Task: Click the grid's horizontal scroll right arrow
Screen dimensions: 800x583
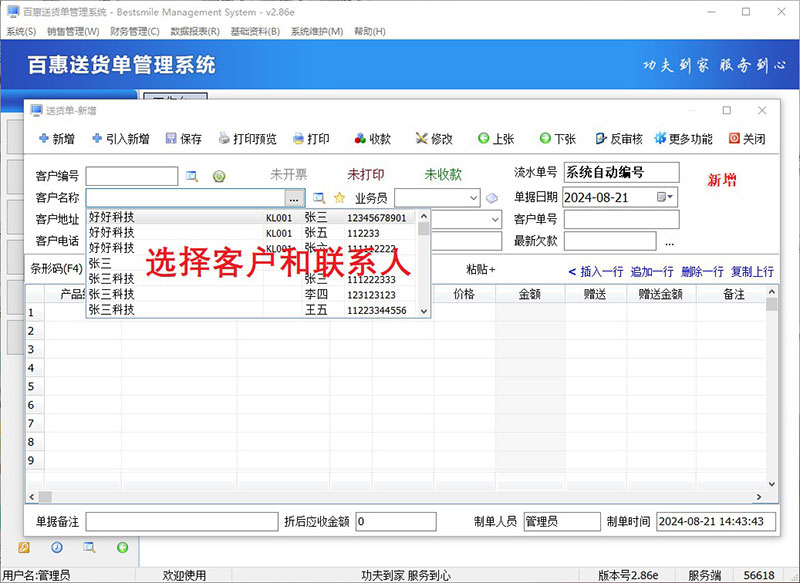Action: tap(759, 496)
